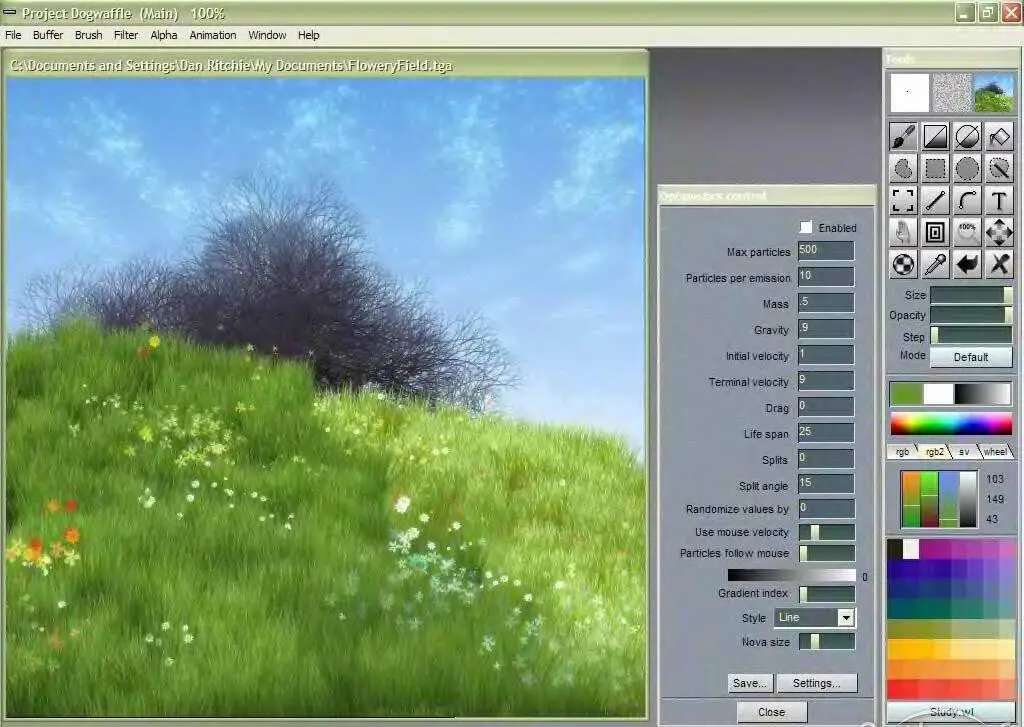Open the particle Settings... button
Screen dimensions: 1024x727
817,683
